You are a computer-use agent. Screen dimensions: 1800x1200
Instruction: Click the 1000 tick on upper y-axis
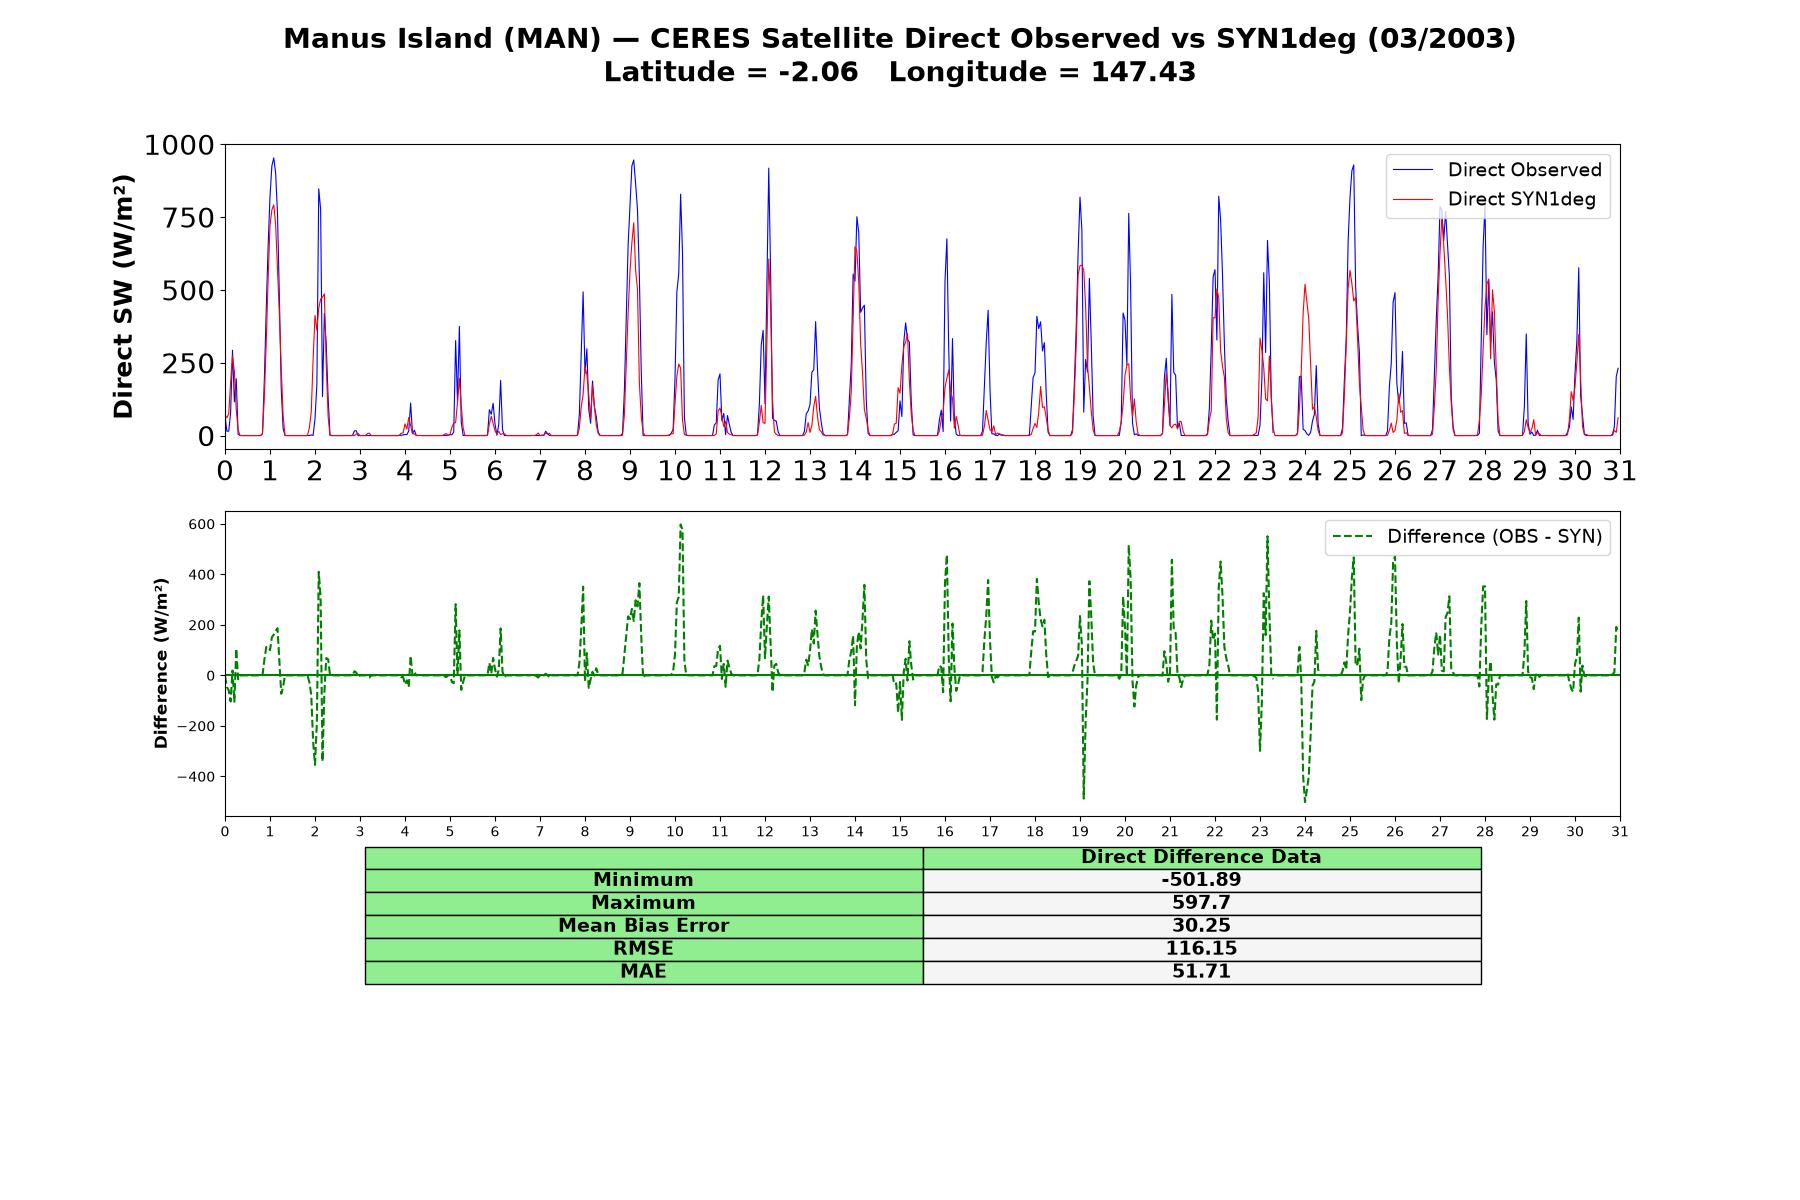point(179,146)
